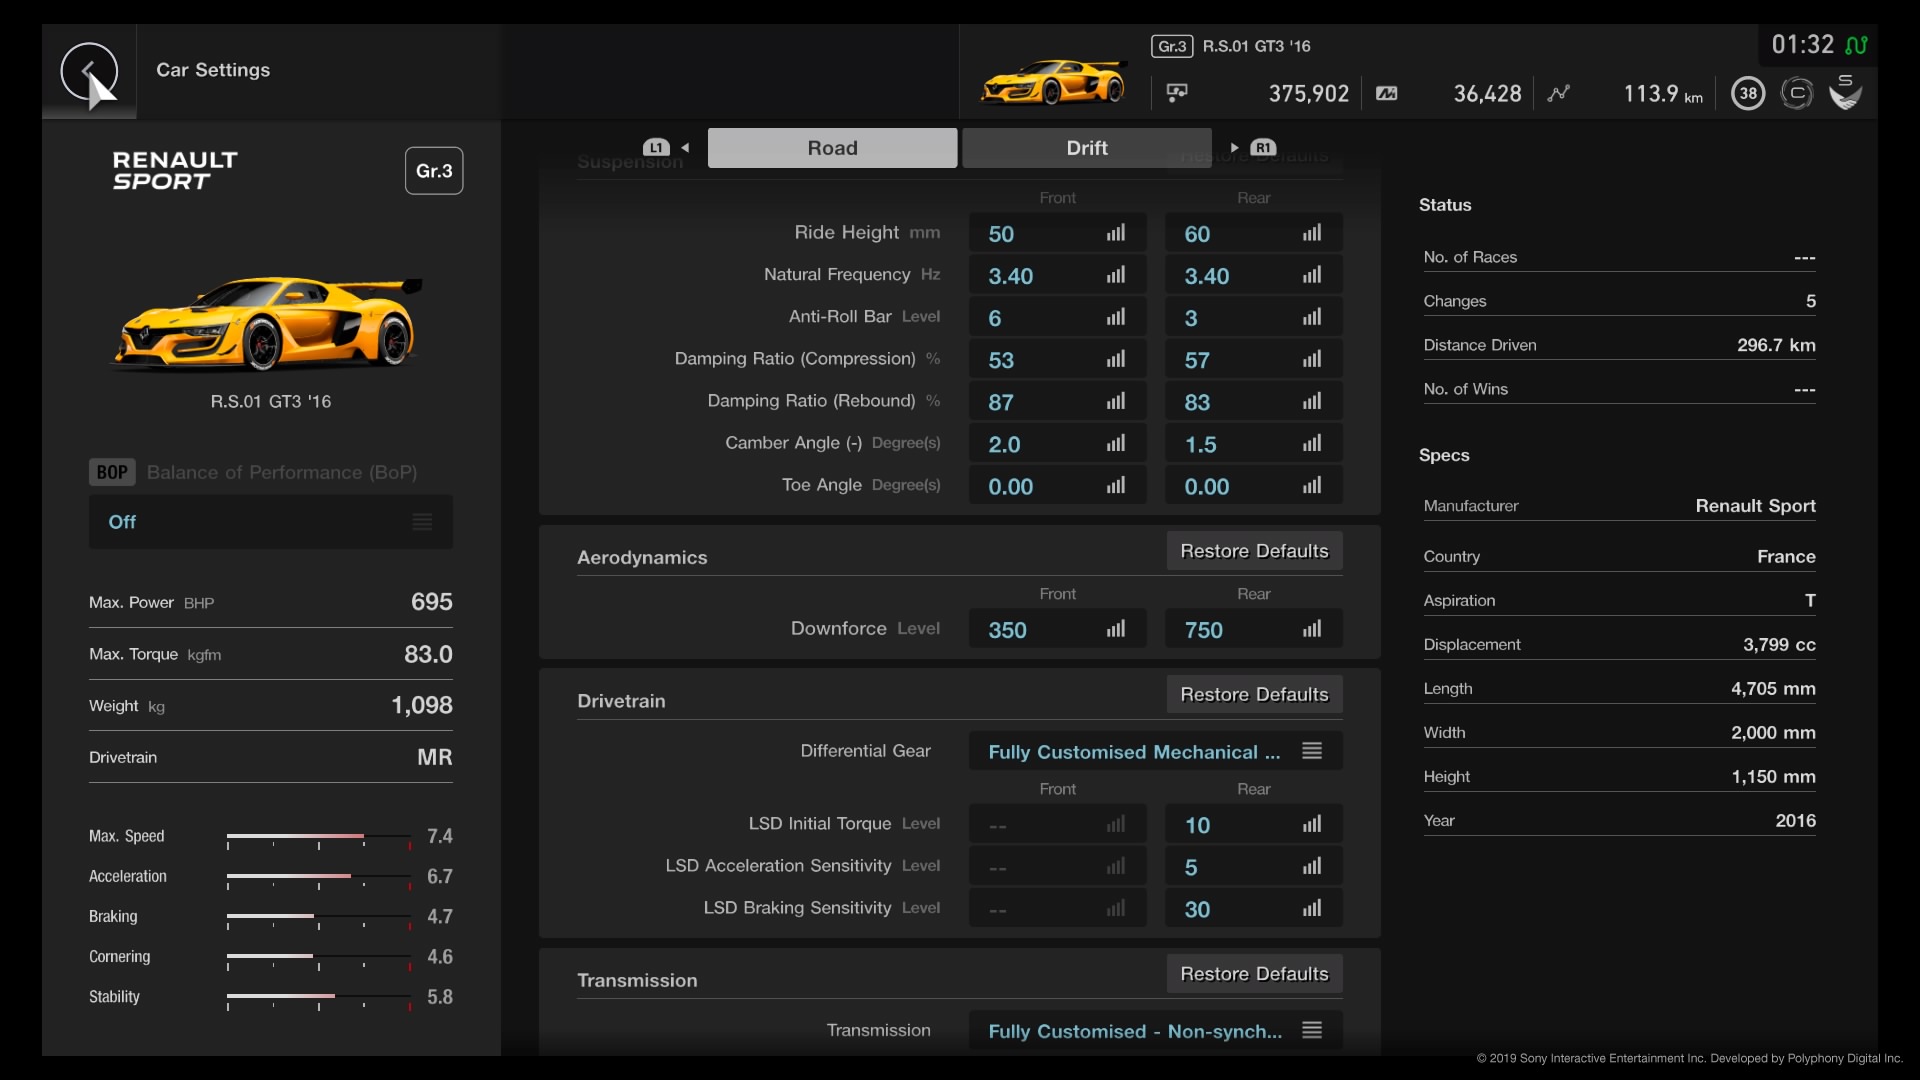Click the back arrow circle icon
Image resolution: width=1920 pixels, height=1080 pixels.
[88, 71]
